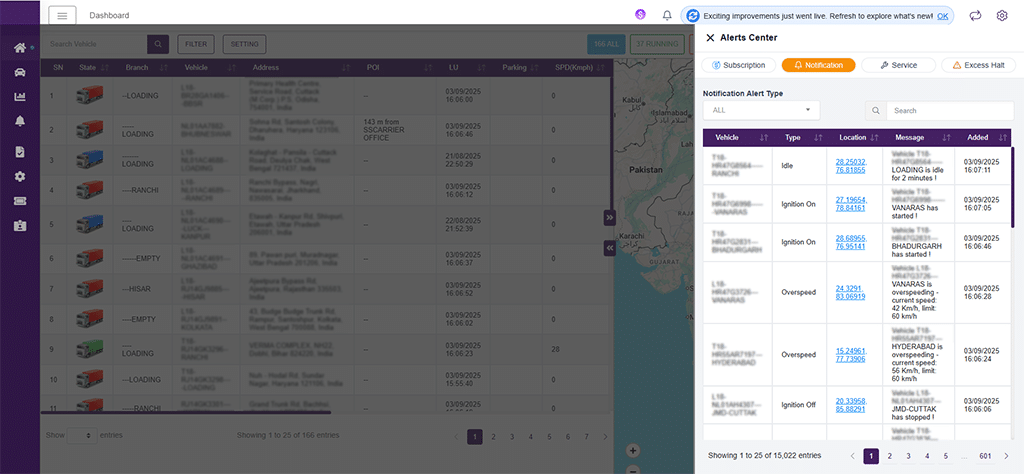Go to dashboard table page 7
The height and width of the screenshot is (474, 1024).
[586, 437]
